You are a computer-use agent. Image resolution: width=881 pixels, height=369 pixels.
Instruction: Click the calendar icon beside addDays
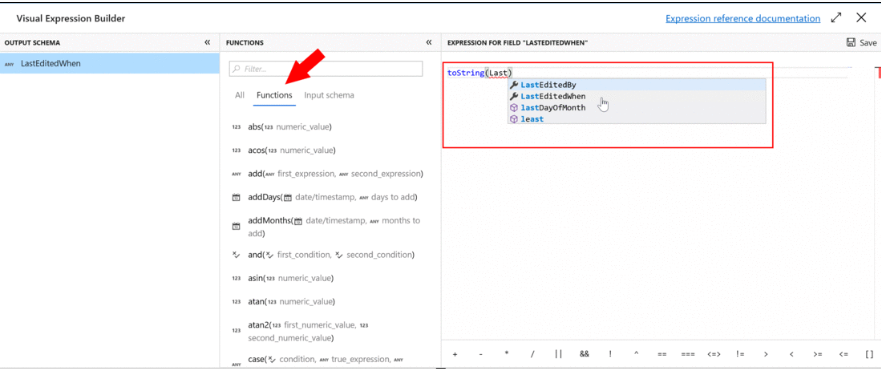tap(236, 198)
